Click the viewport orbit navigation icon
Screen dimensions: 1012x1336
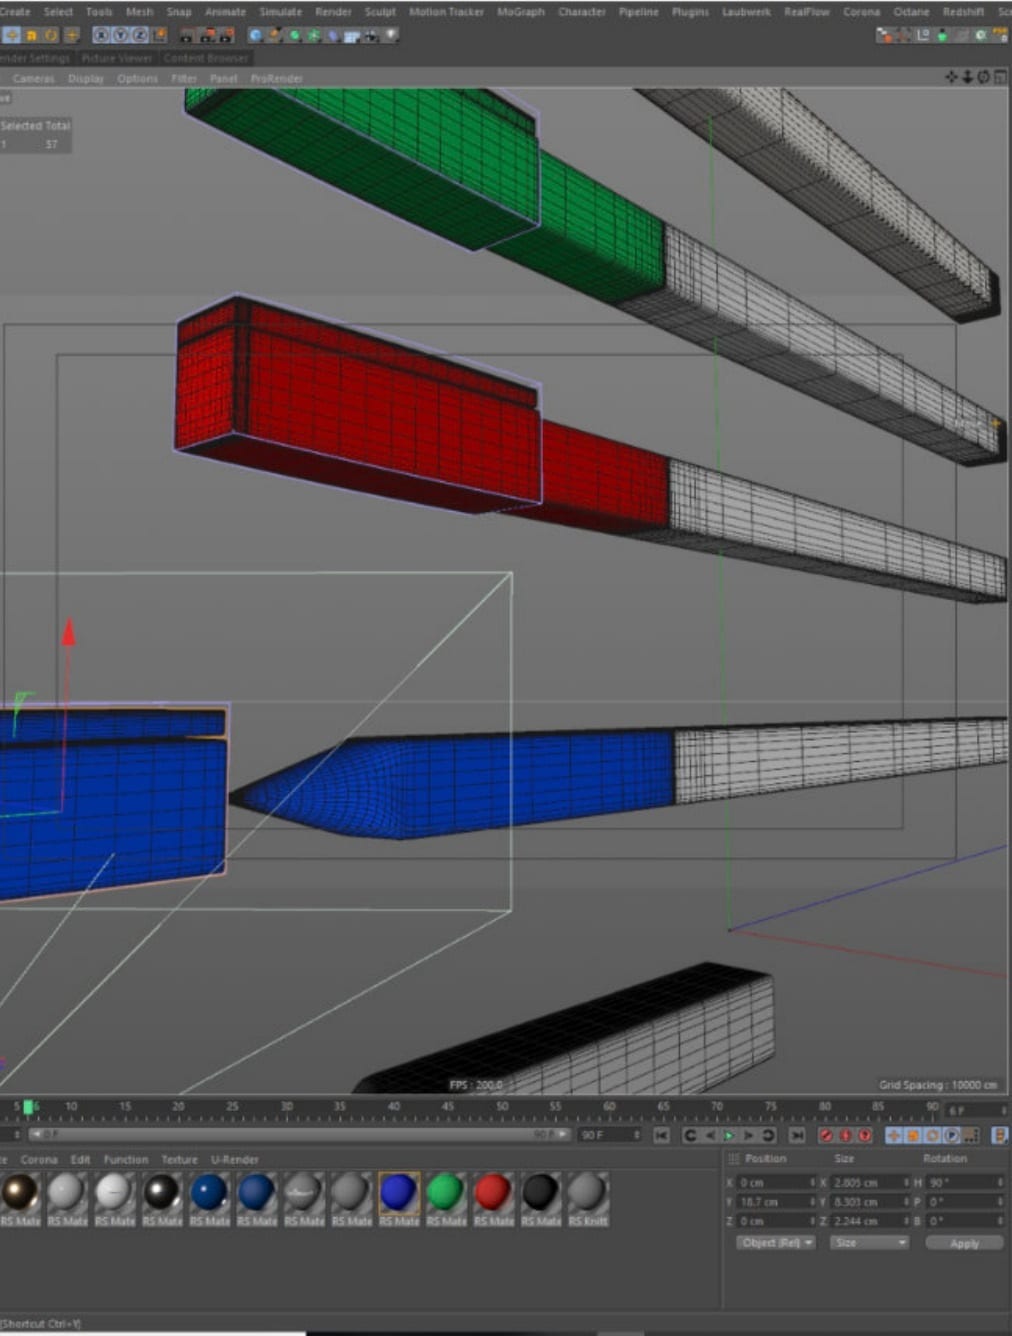pos(983,77)
